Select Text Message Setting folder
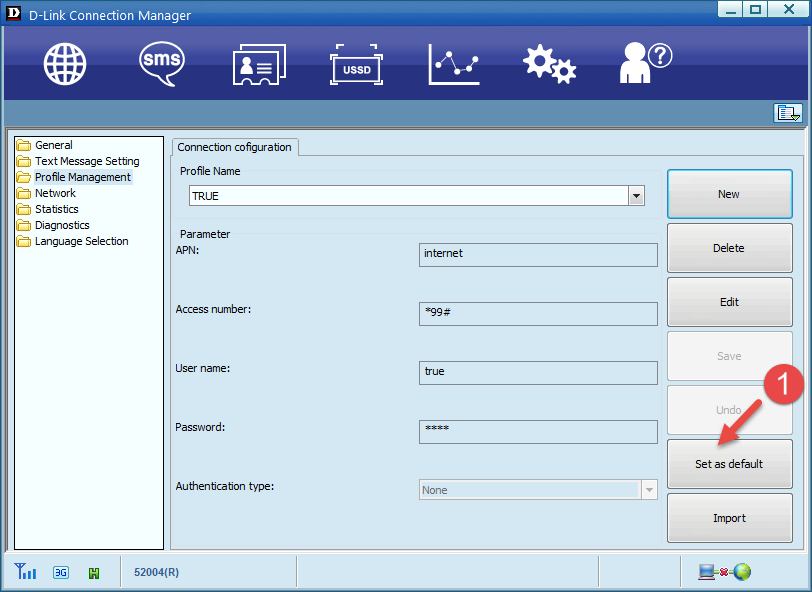Screen dimensions: 812x592 (78, 161)
